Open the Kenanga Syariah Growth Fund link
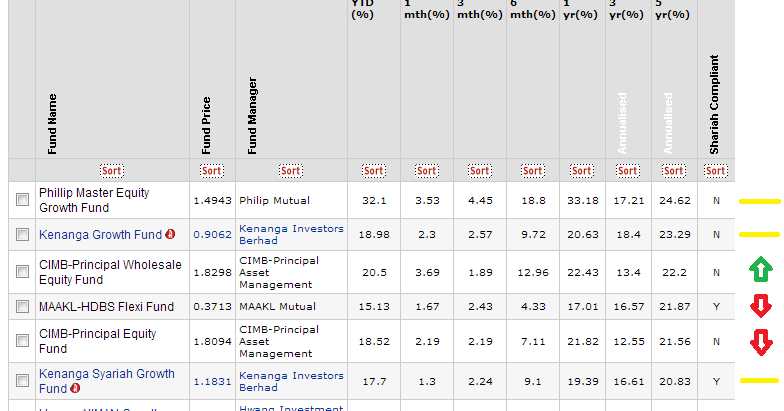This screenshot has width=784, height=411. [x=106, y=381]
